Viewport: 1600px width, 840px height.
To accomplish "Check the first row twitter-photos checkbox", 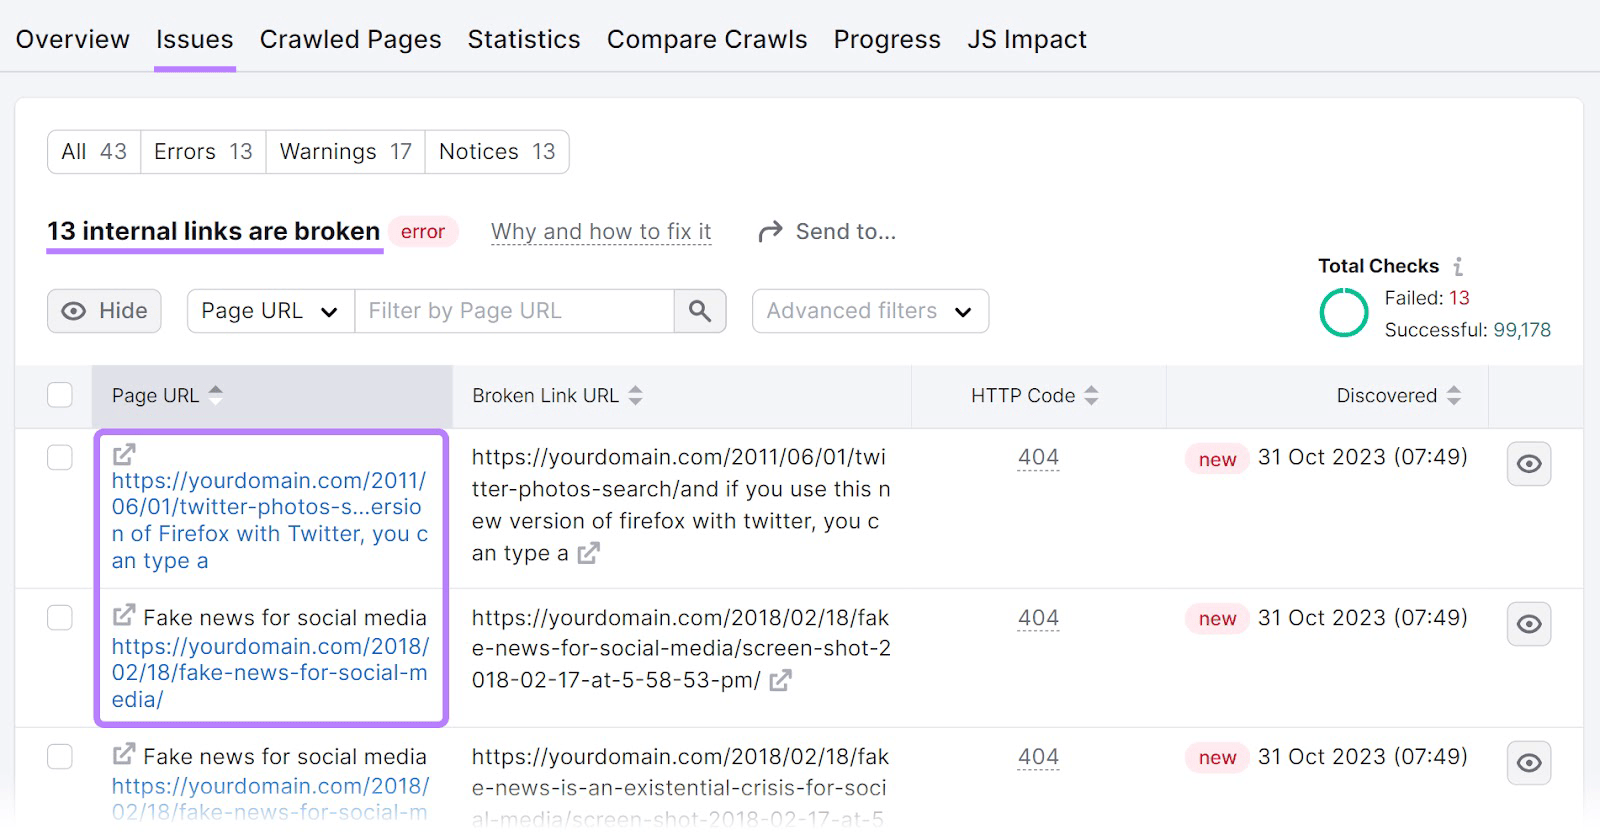I will (60, 457).
